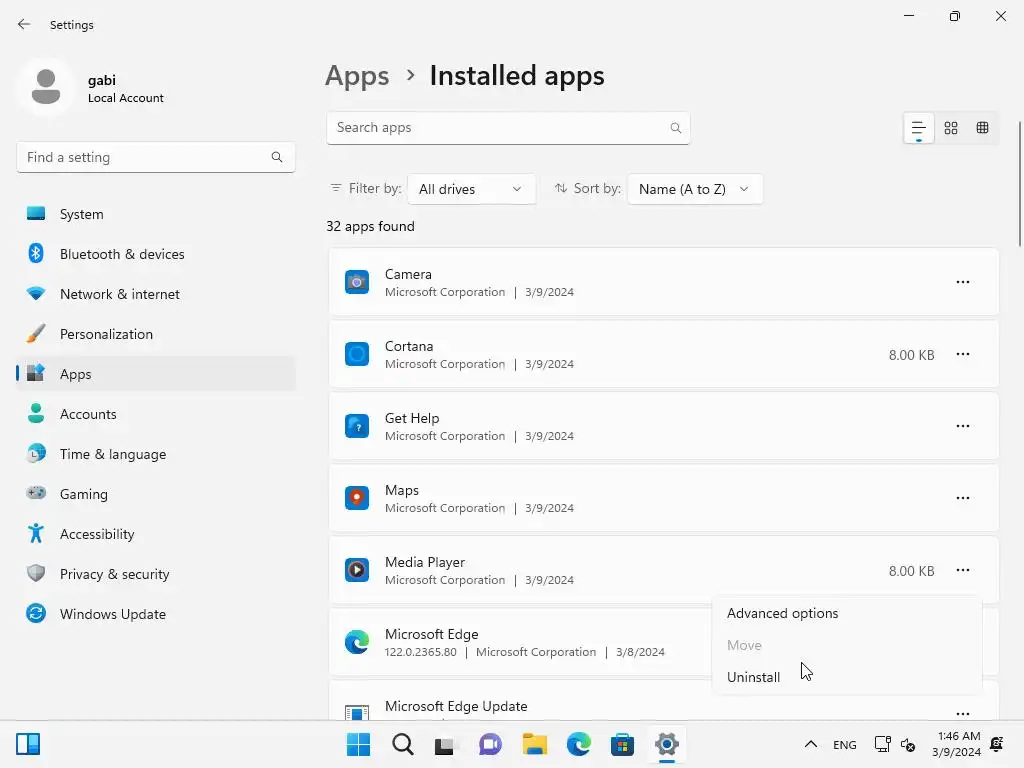The image size is (1024, 768).
Task: Open Windows Update settings
Action: point(155,614)
